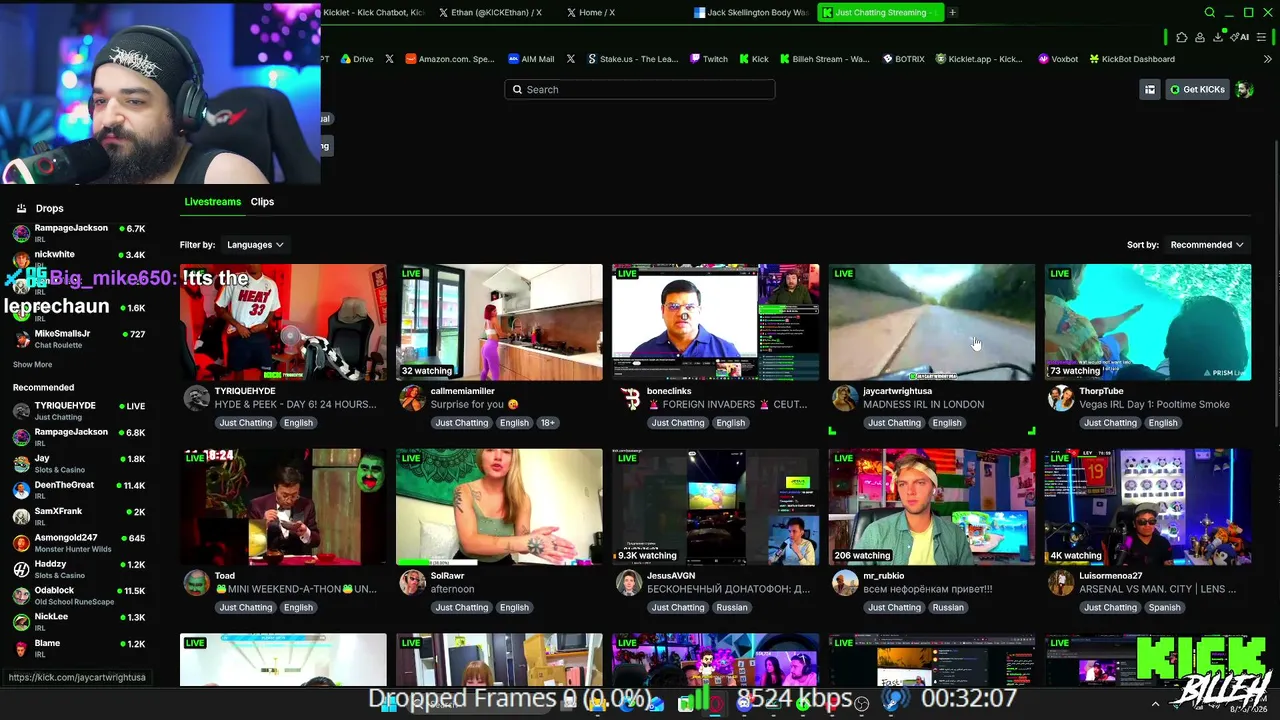Open TYRIQUEHYDE in the Recommended sidebar list
This screenshot has height=720, width=1280.
pyautogui.click(x=79, y=410)
